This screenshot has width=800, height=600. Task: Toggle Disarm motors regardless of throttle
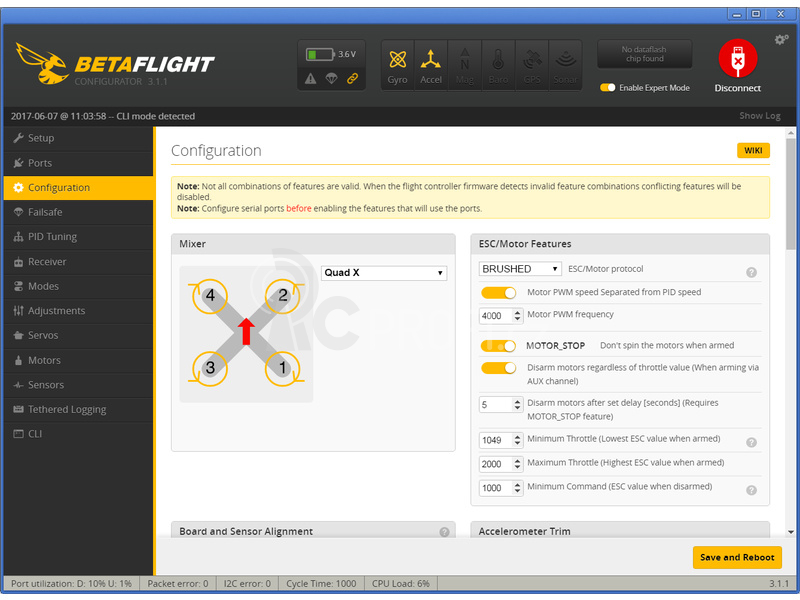[498, 368]
